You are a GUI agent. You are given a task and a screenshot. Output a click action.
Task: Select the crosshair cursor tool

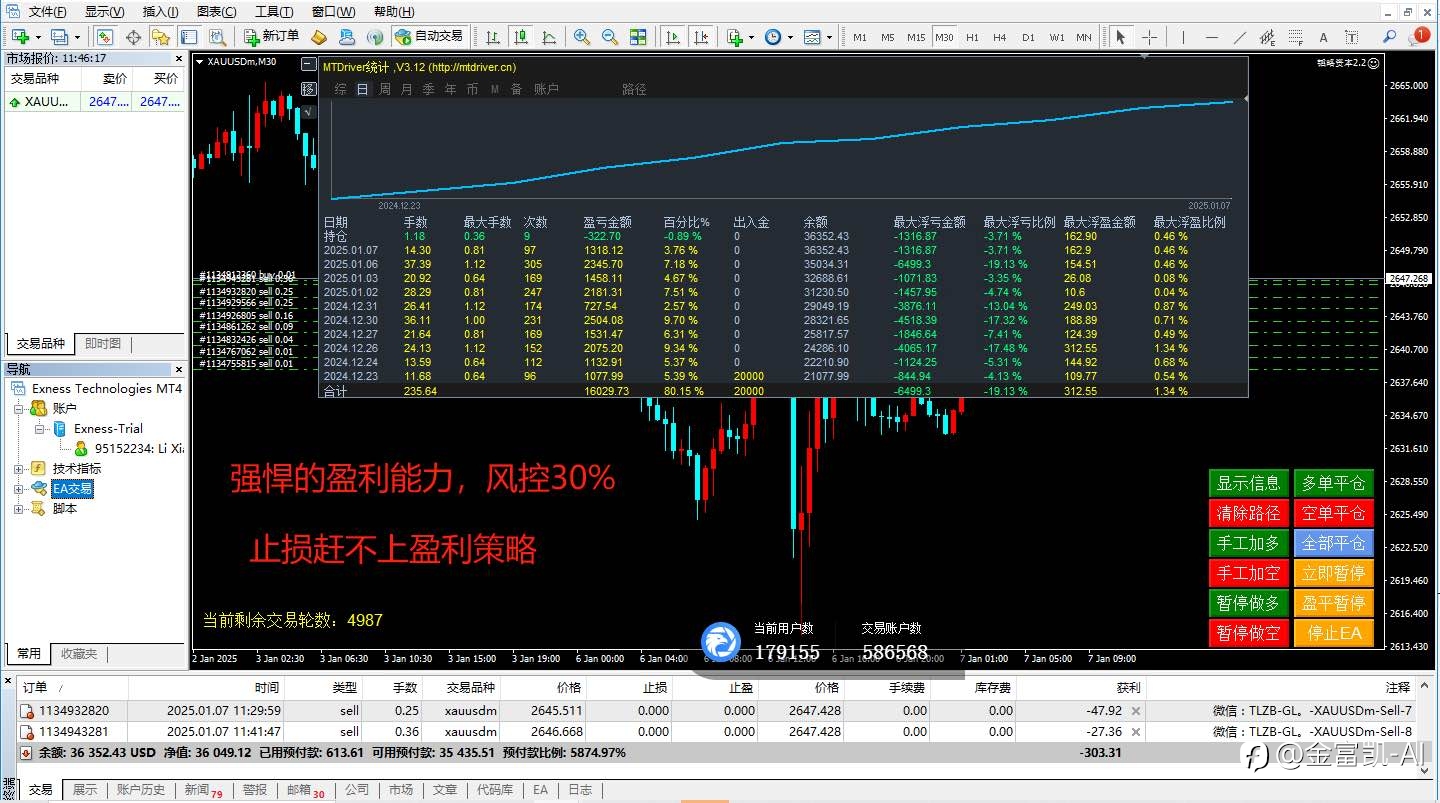[x=1149, y=37]
